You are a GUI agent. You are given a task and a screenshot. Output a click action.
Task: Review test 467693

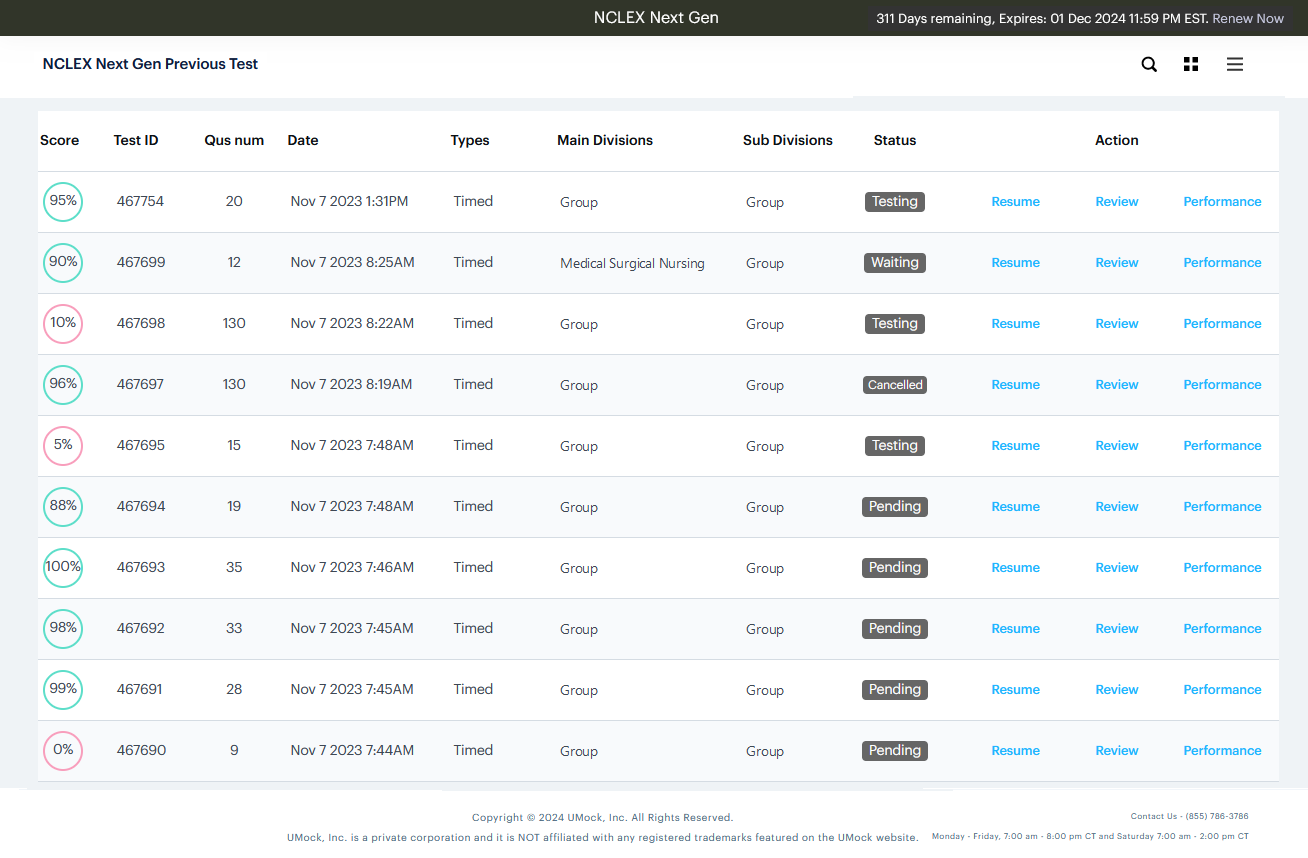(1116, 568)
